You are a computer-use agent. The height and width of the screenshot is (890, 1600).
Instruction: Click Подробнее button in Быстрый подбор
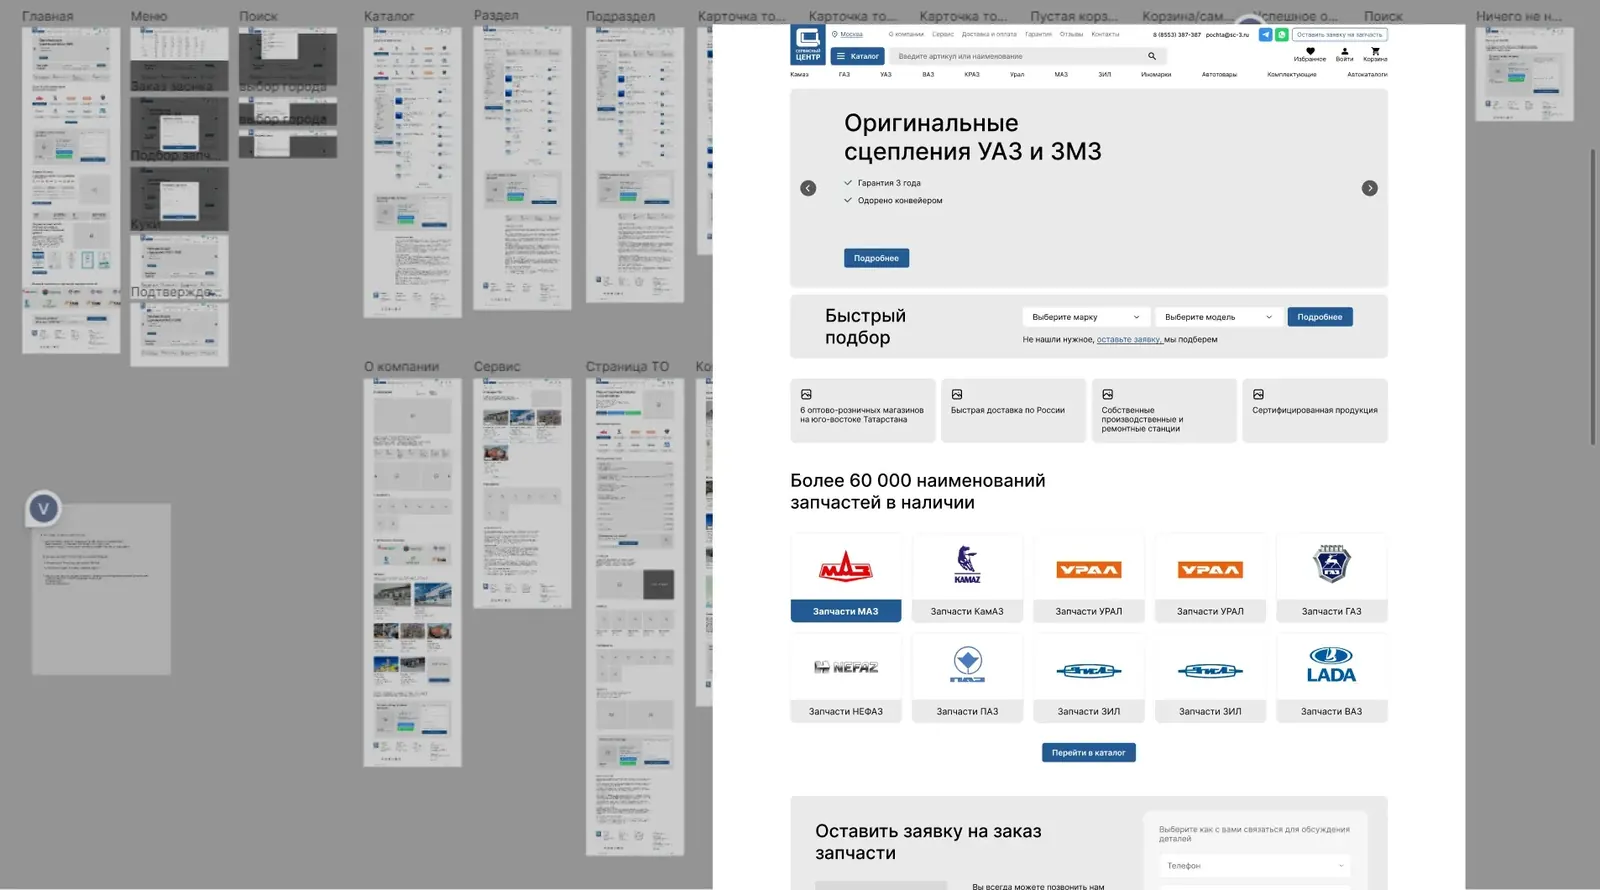coord(1320,317)
